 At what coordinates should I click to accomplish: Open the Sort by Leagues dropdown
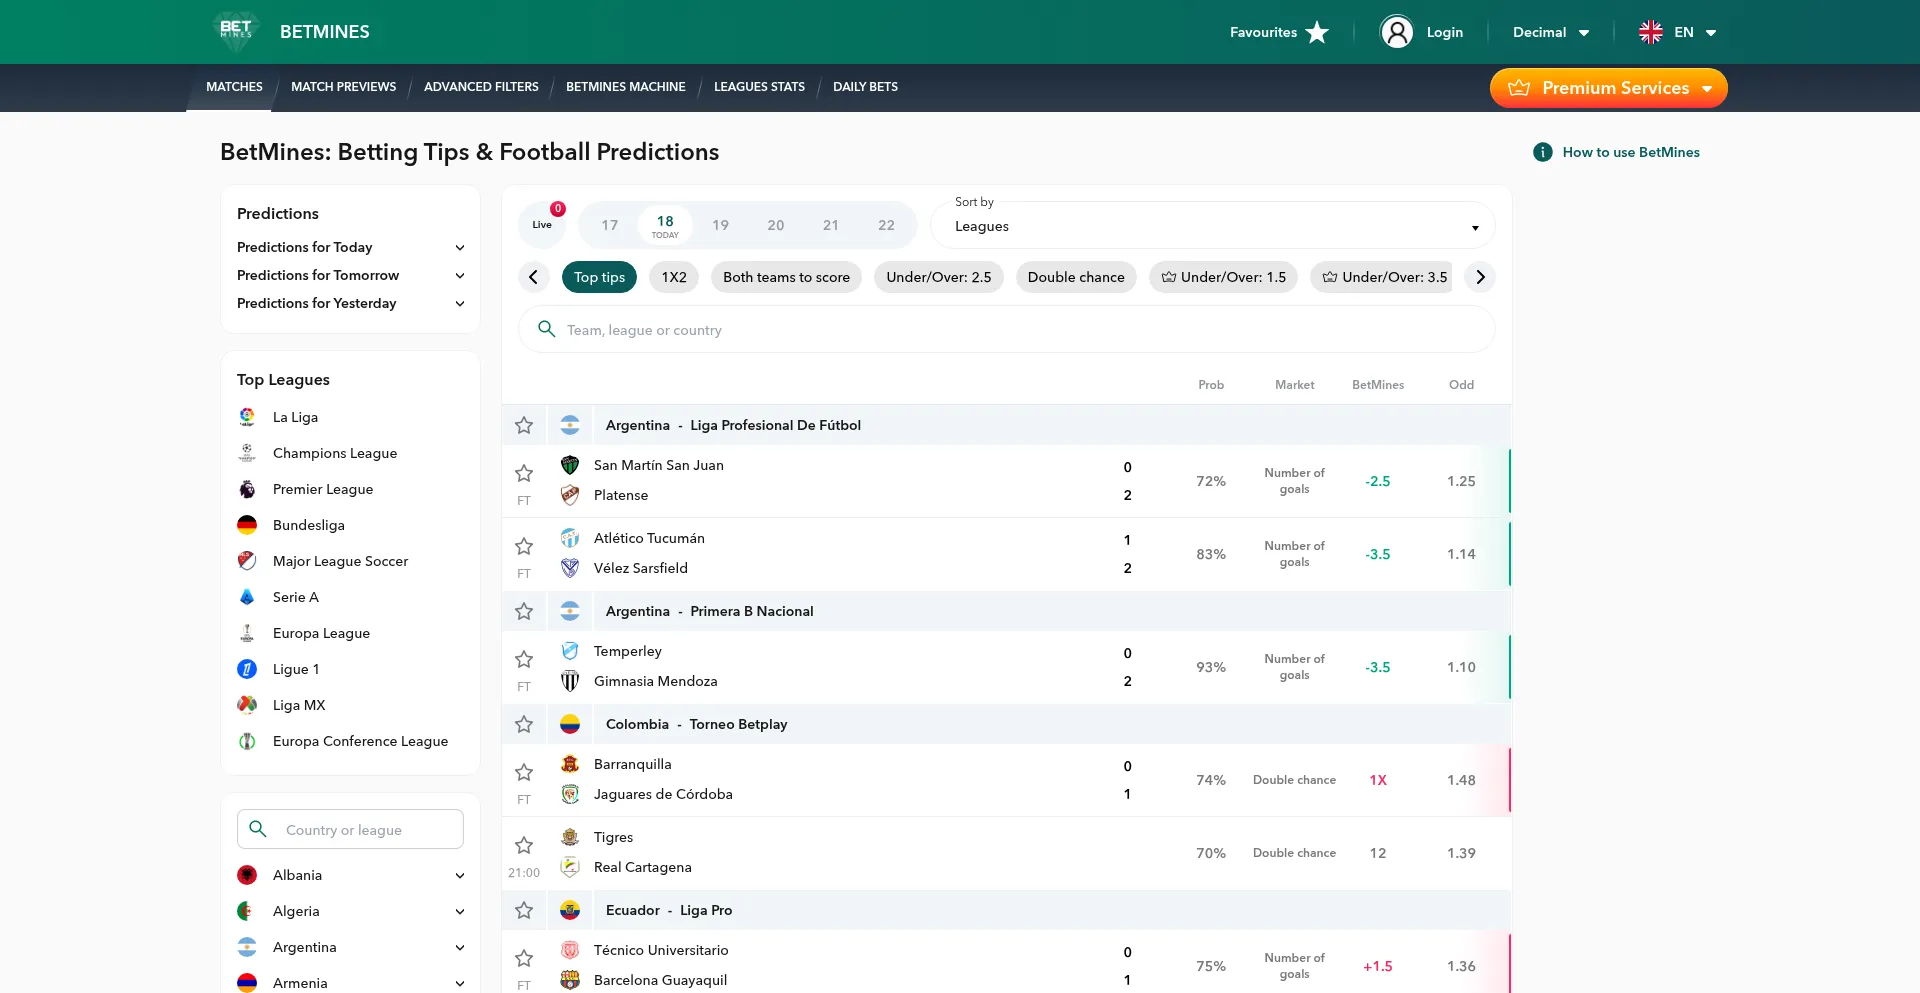click(1212, 226)
